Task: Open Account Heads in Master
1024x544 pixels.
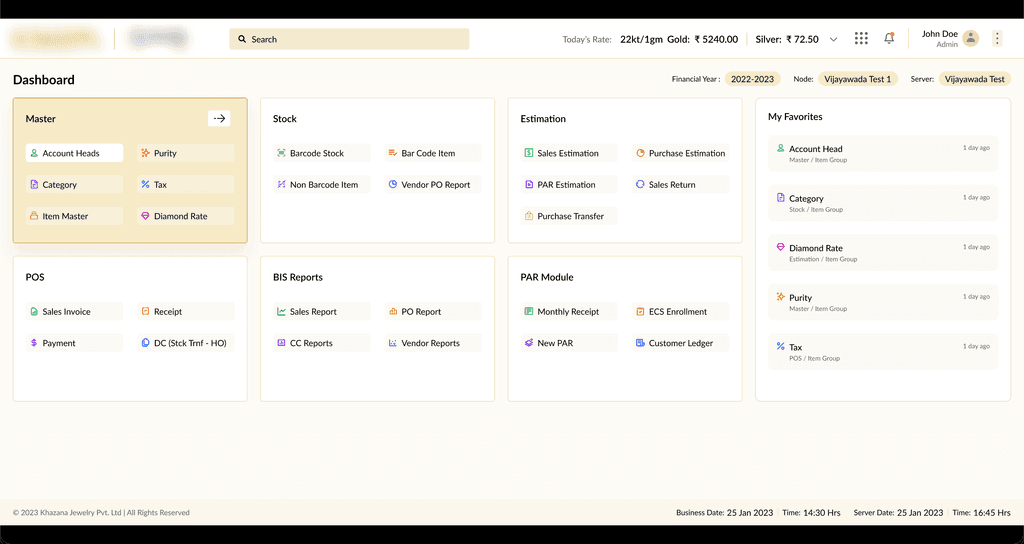Action: coord(74,153)
